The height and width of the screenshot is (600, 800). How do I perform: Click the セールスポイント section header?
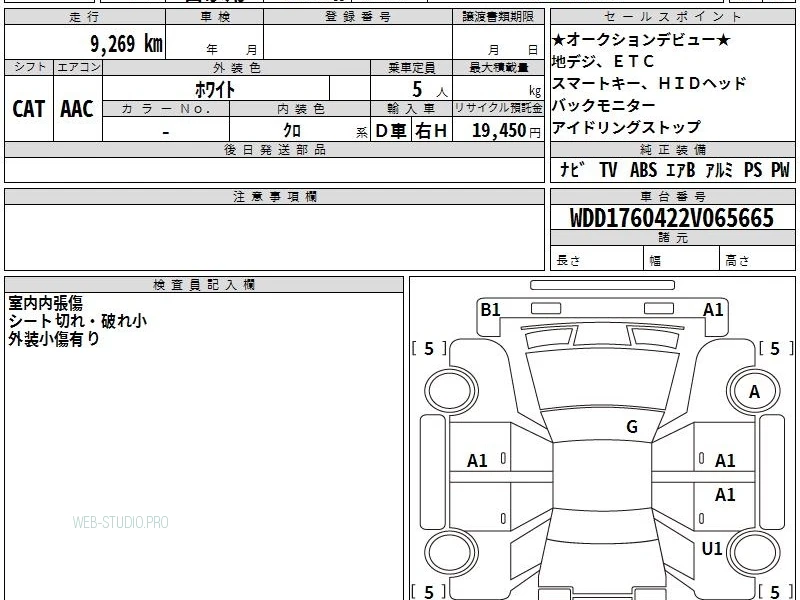click(x=672, y=17)
